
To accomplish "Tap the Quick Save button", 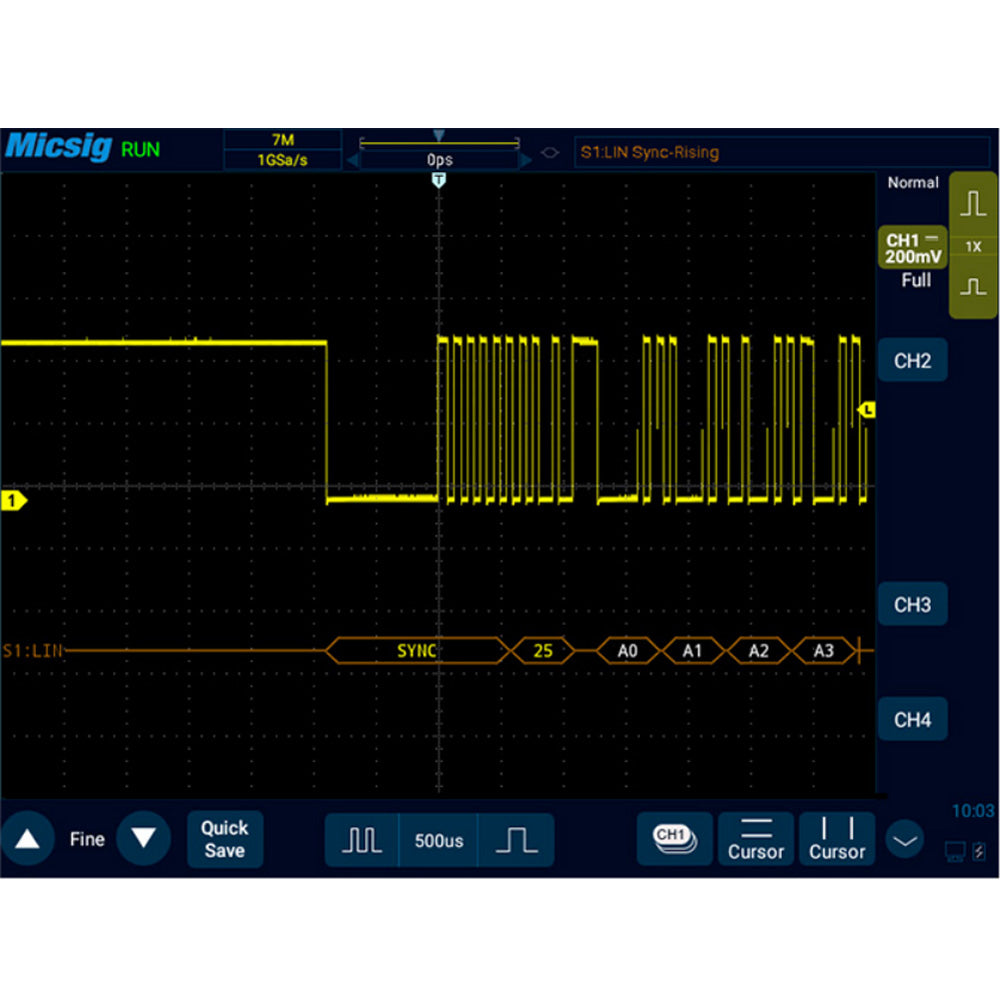I will tap(225, 839).
